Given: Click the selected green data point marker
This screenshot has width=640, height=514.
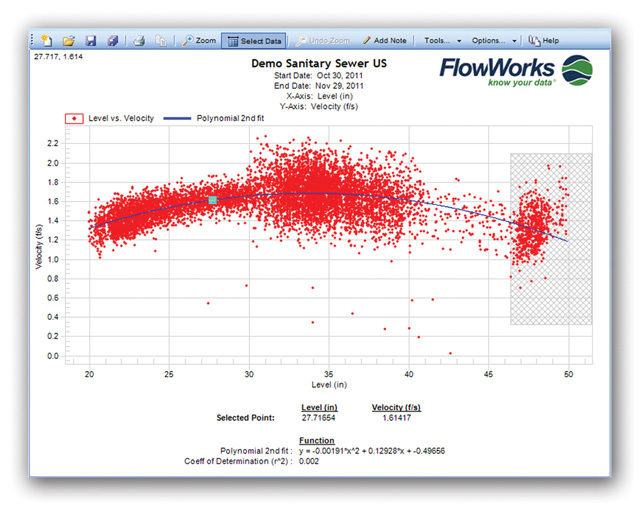Looking at the screenshot, I should coord(212,200).
